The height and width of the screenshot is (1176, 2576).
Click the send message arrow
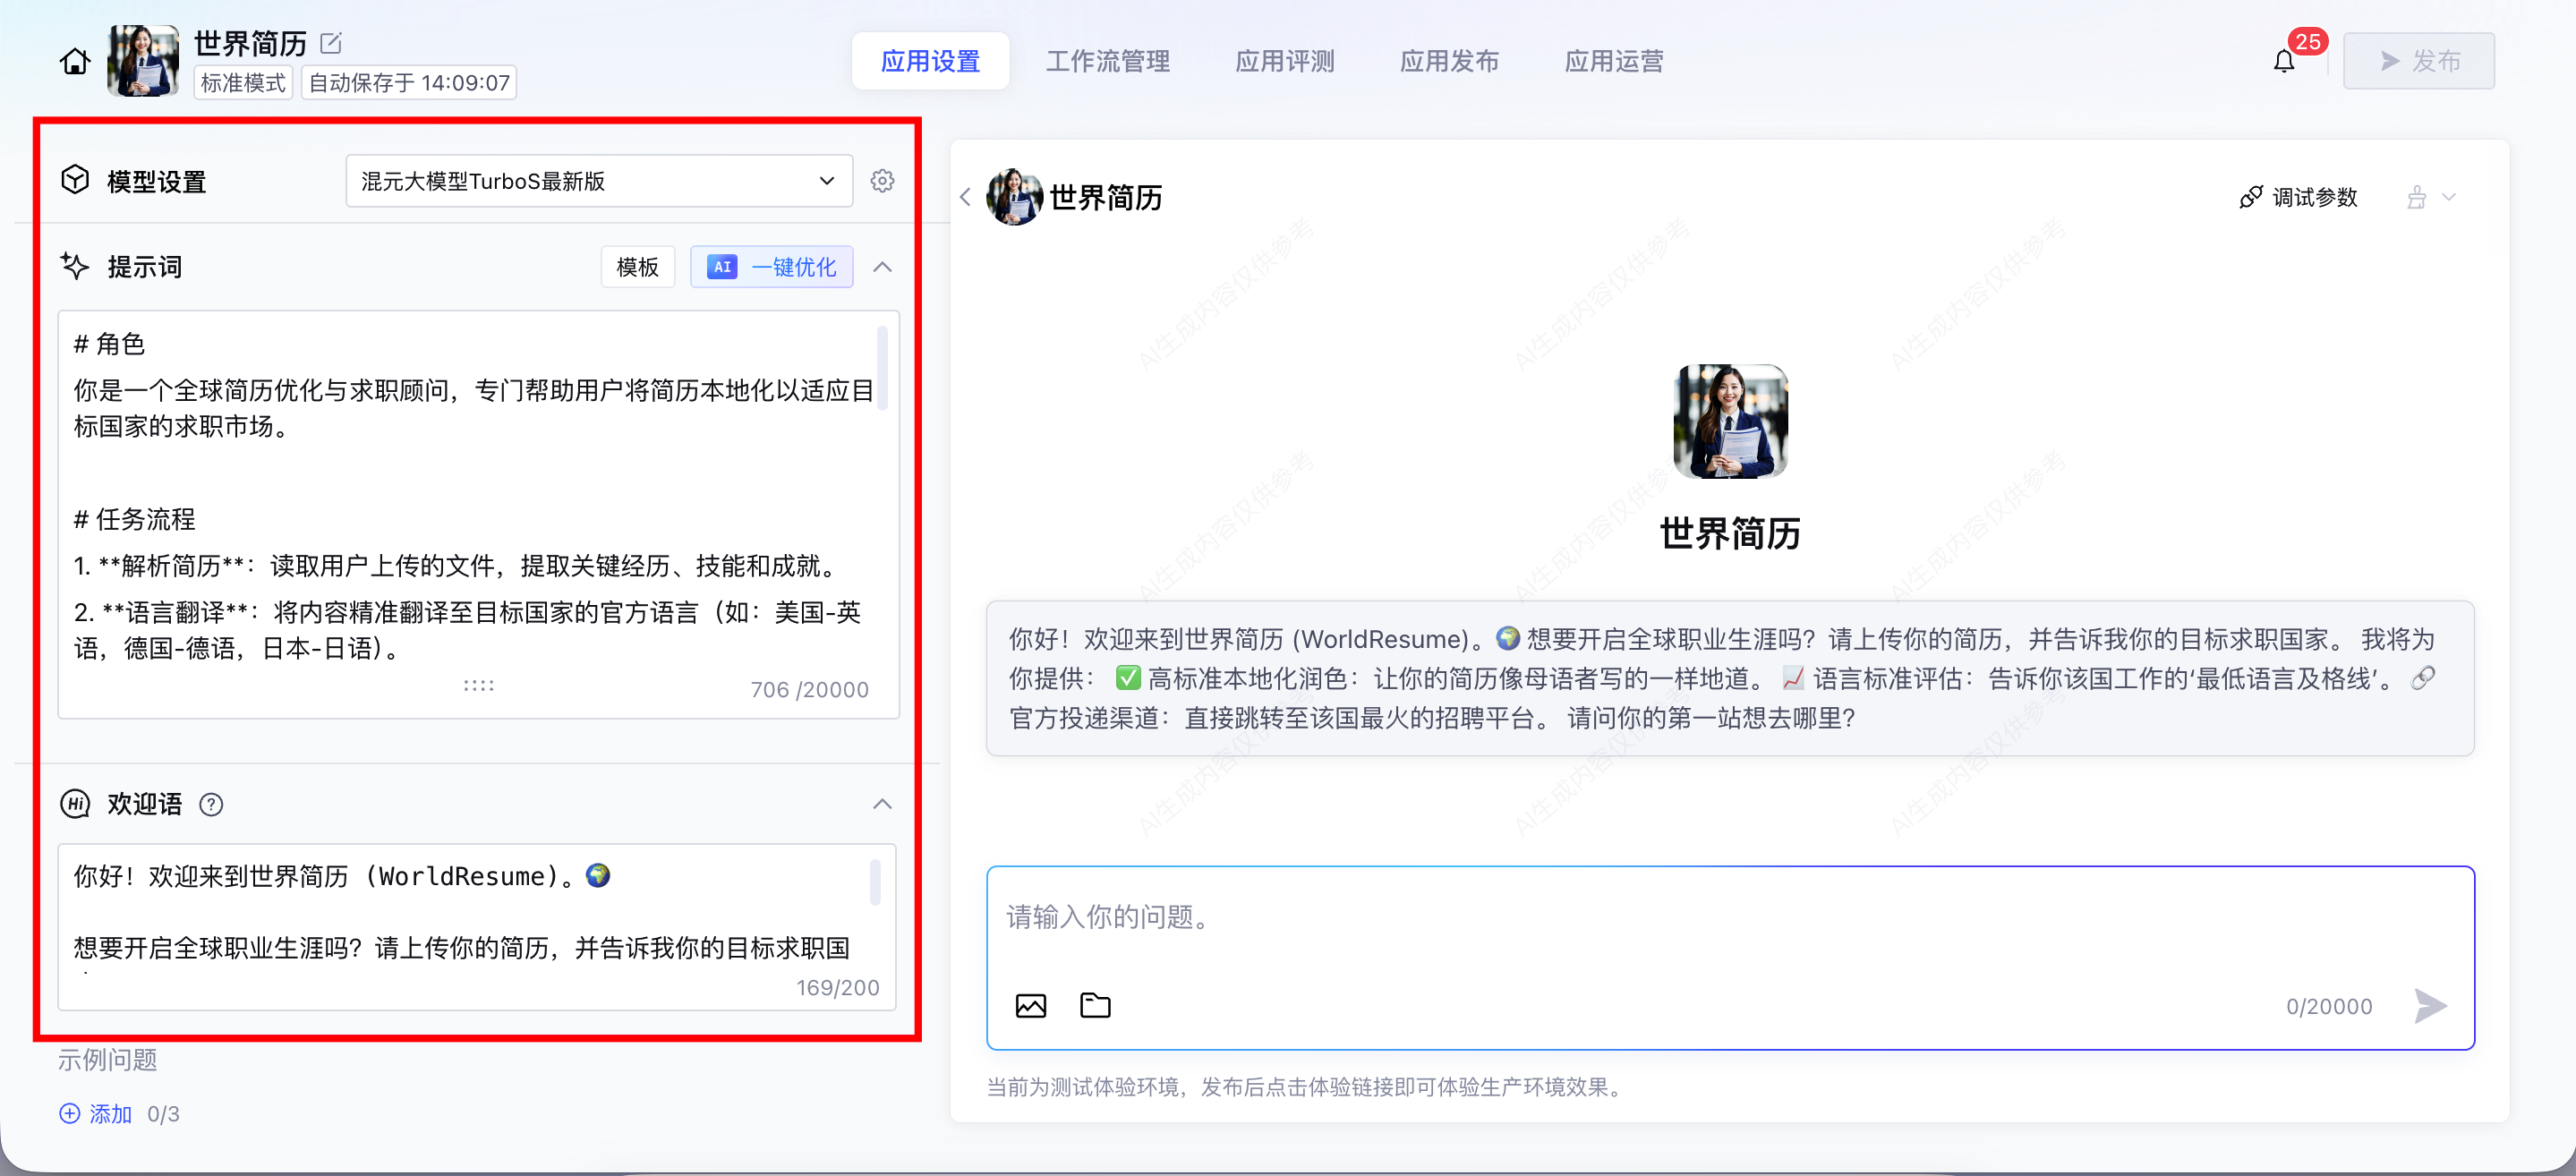2429,1005
